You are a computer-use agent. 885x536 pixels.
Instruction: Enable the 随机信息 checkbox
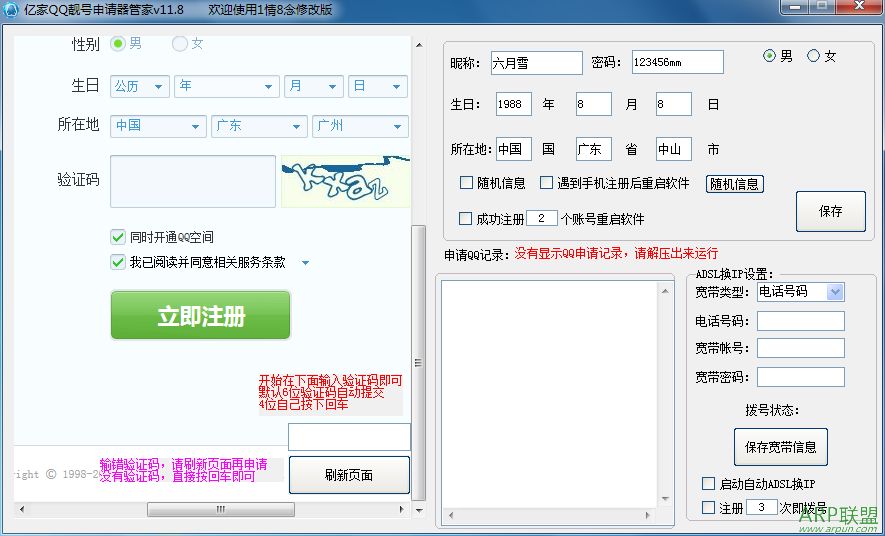(x=466, y=183)
